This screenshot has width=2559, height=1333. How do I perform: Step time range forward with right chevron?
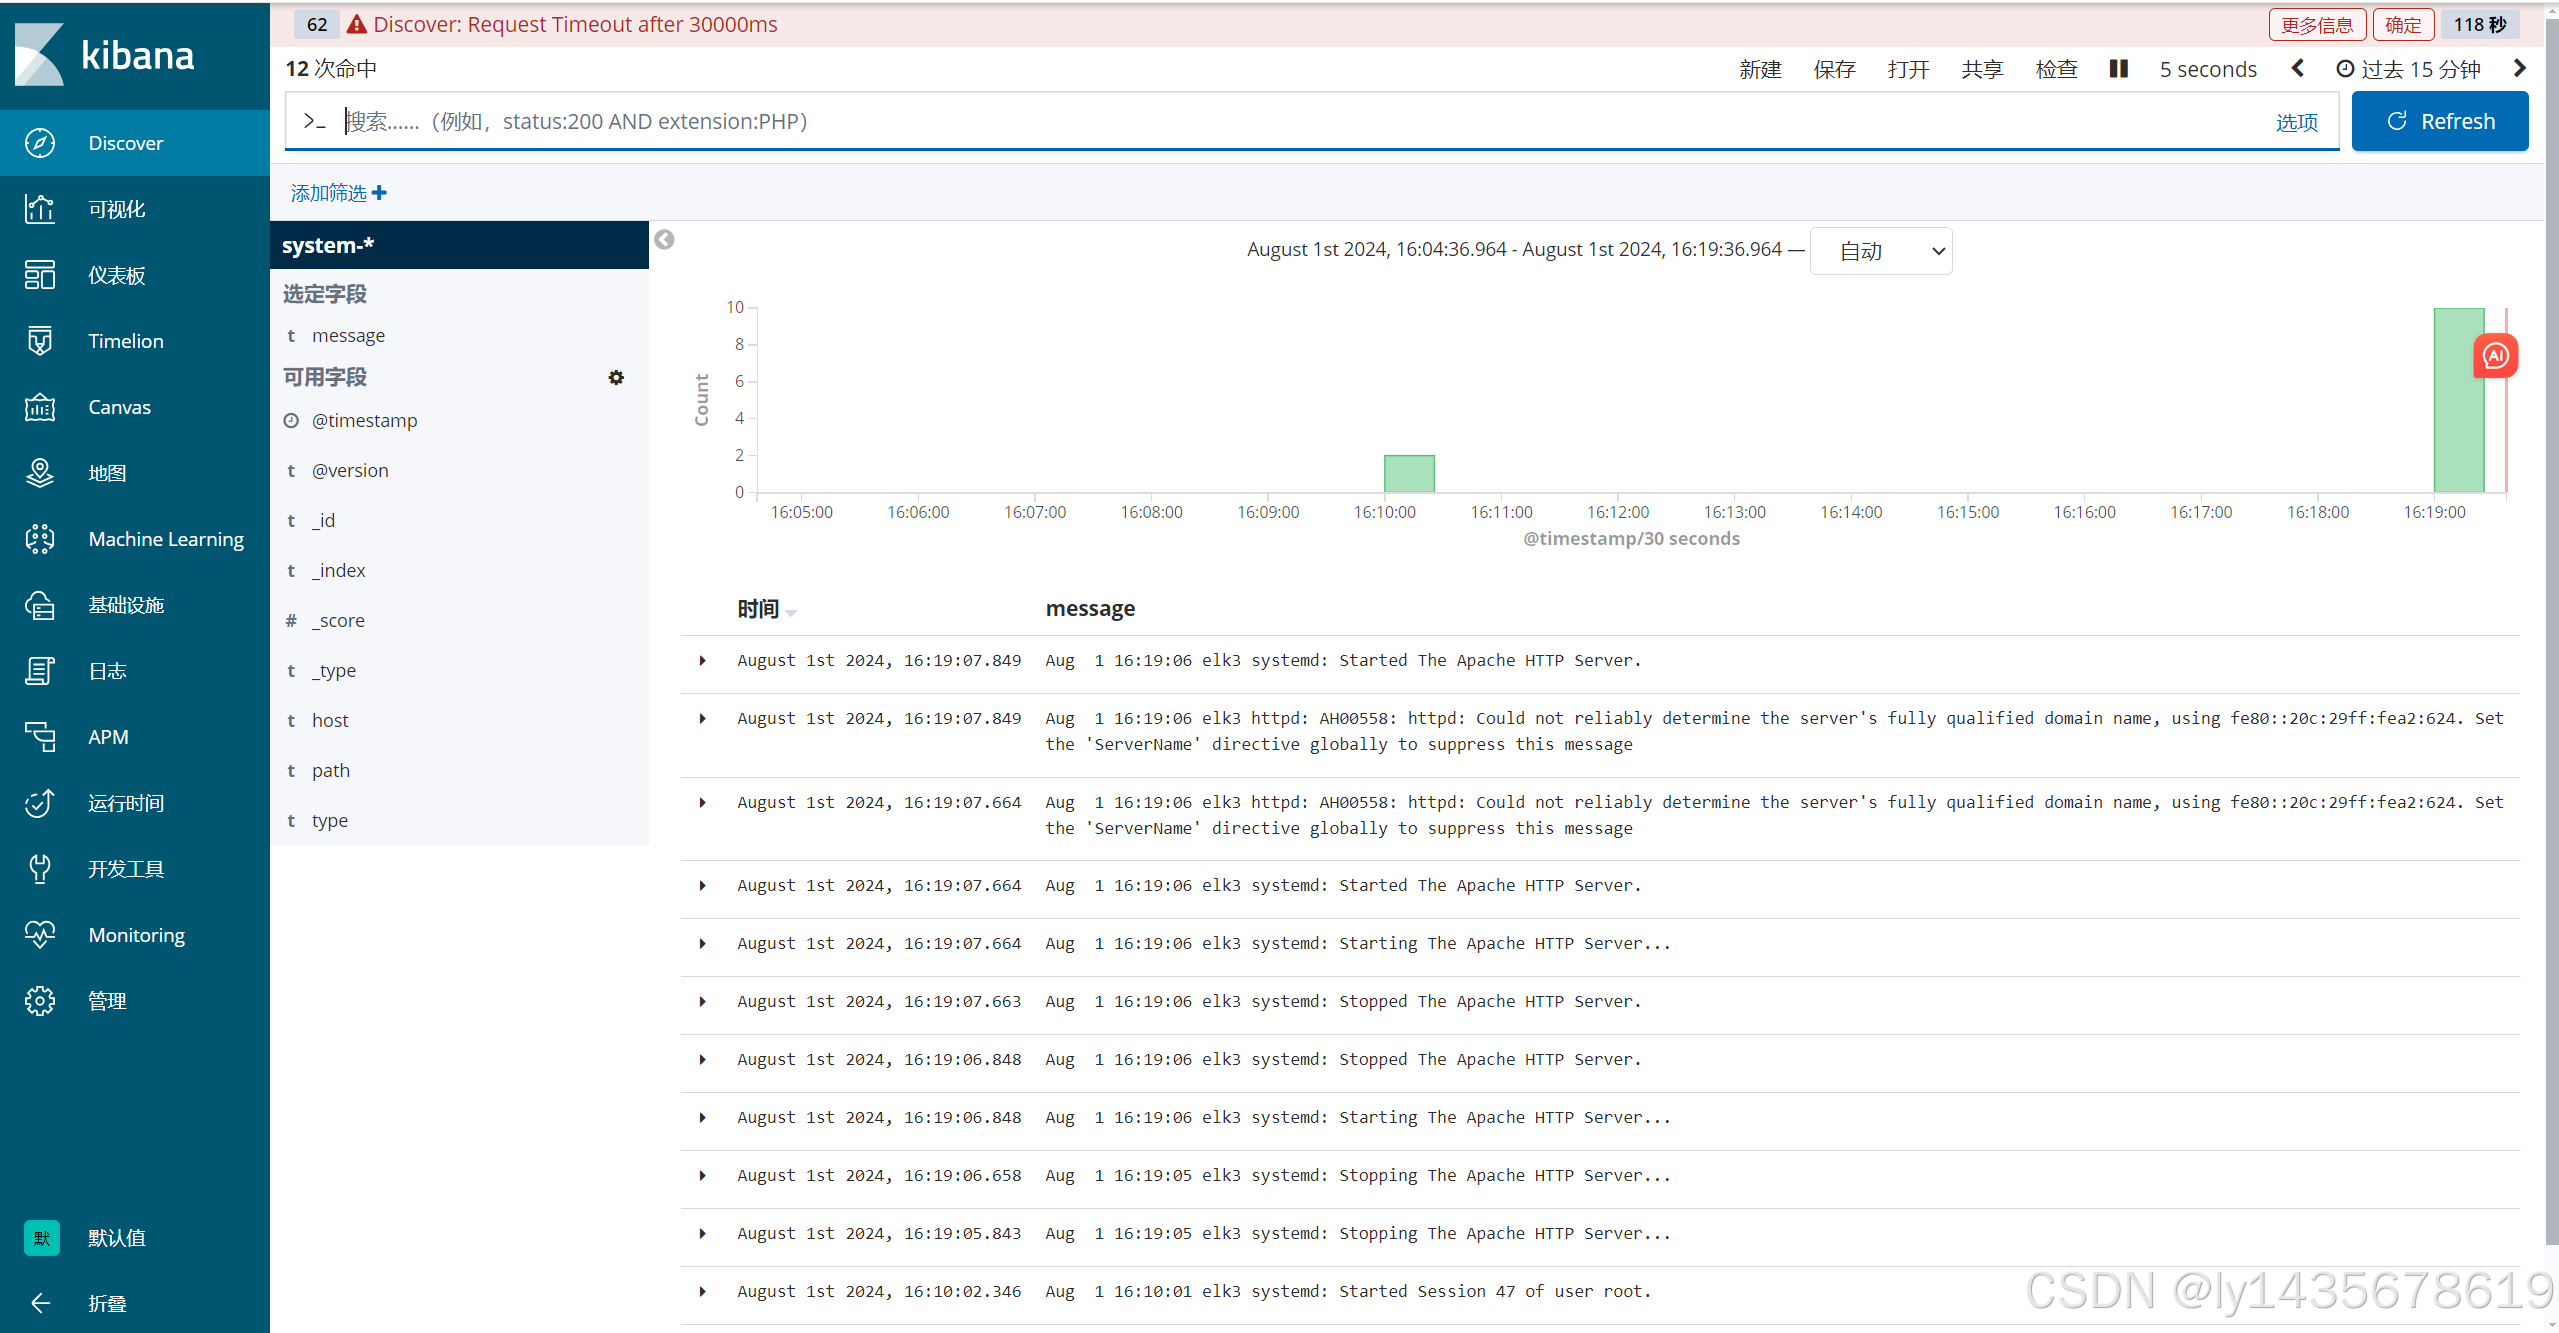click(x=2520, y=68)
